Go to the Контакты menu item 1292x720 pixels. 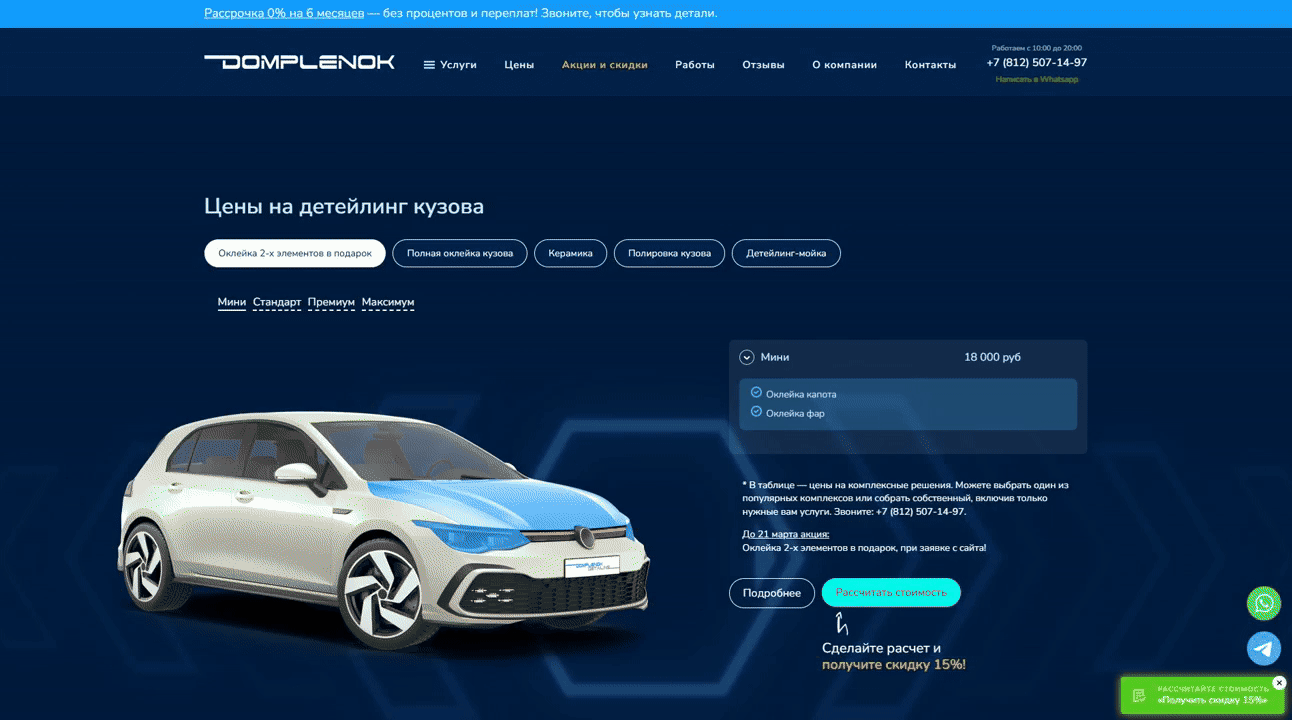(x=930, y=65)
